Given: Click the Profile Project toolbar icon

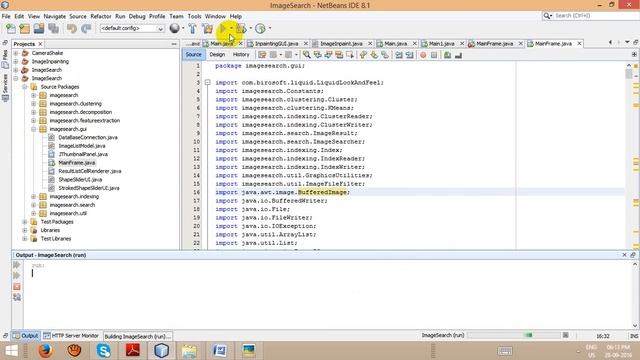Looking at the screenshot, I should point(260,29).
